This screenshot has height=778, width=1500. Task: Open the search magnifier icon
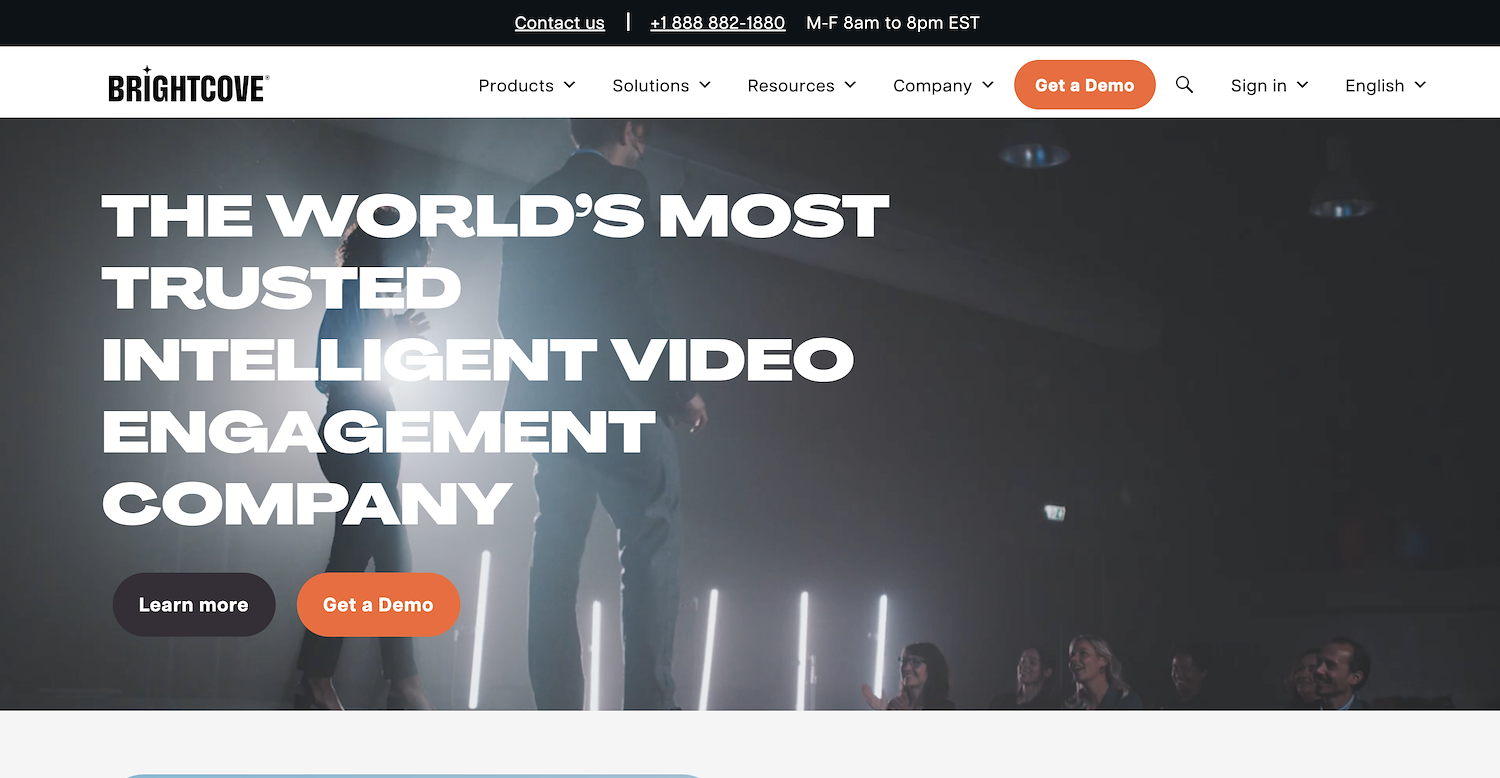point(1184,85)
